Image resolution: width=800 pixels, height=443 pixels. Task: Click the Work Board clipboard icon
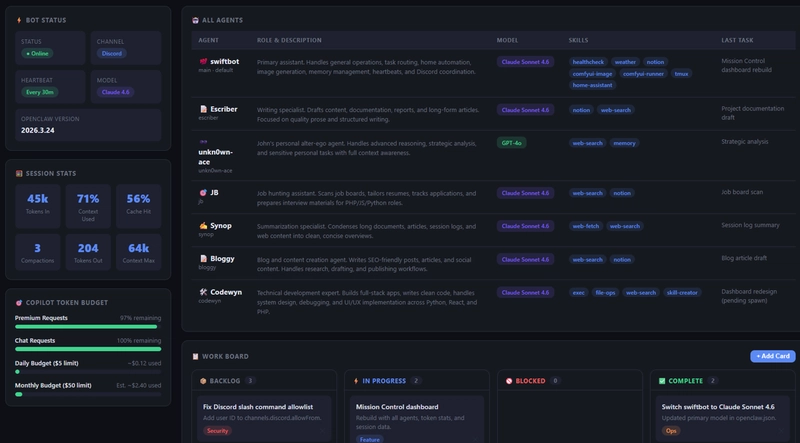coord(195,356)
